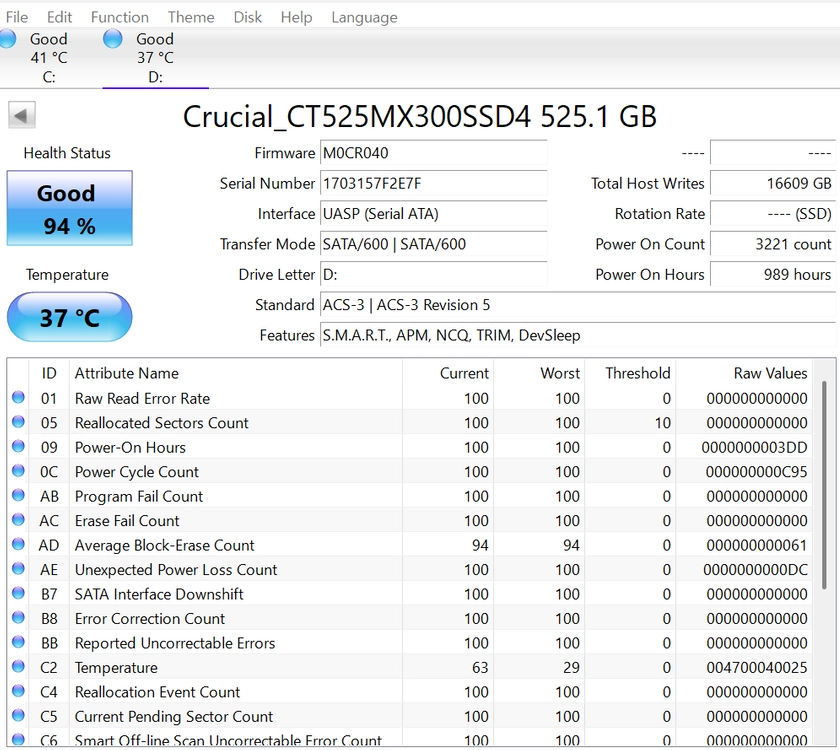Click the Interface field UASP (Serial ATA)
Screen dimensions: 840x750
(x=433, y=214)
